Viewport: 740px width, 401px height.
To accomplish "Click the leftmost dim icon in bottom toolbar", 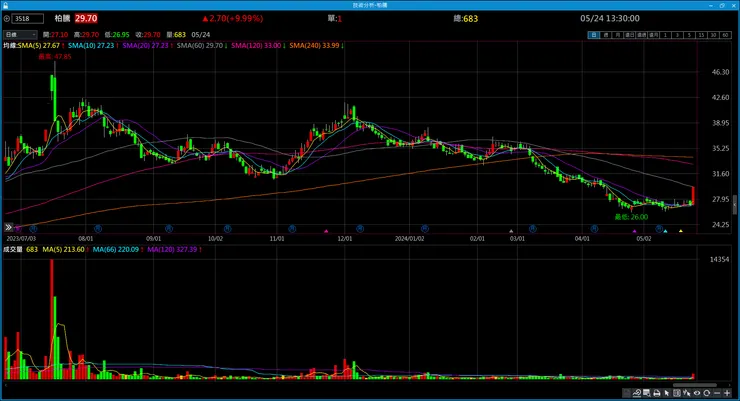I will click(626, 393).
